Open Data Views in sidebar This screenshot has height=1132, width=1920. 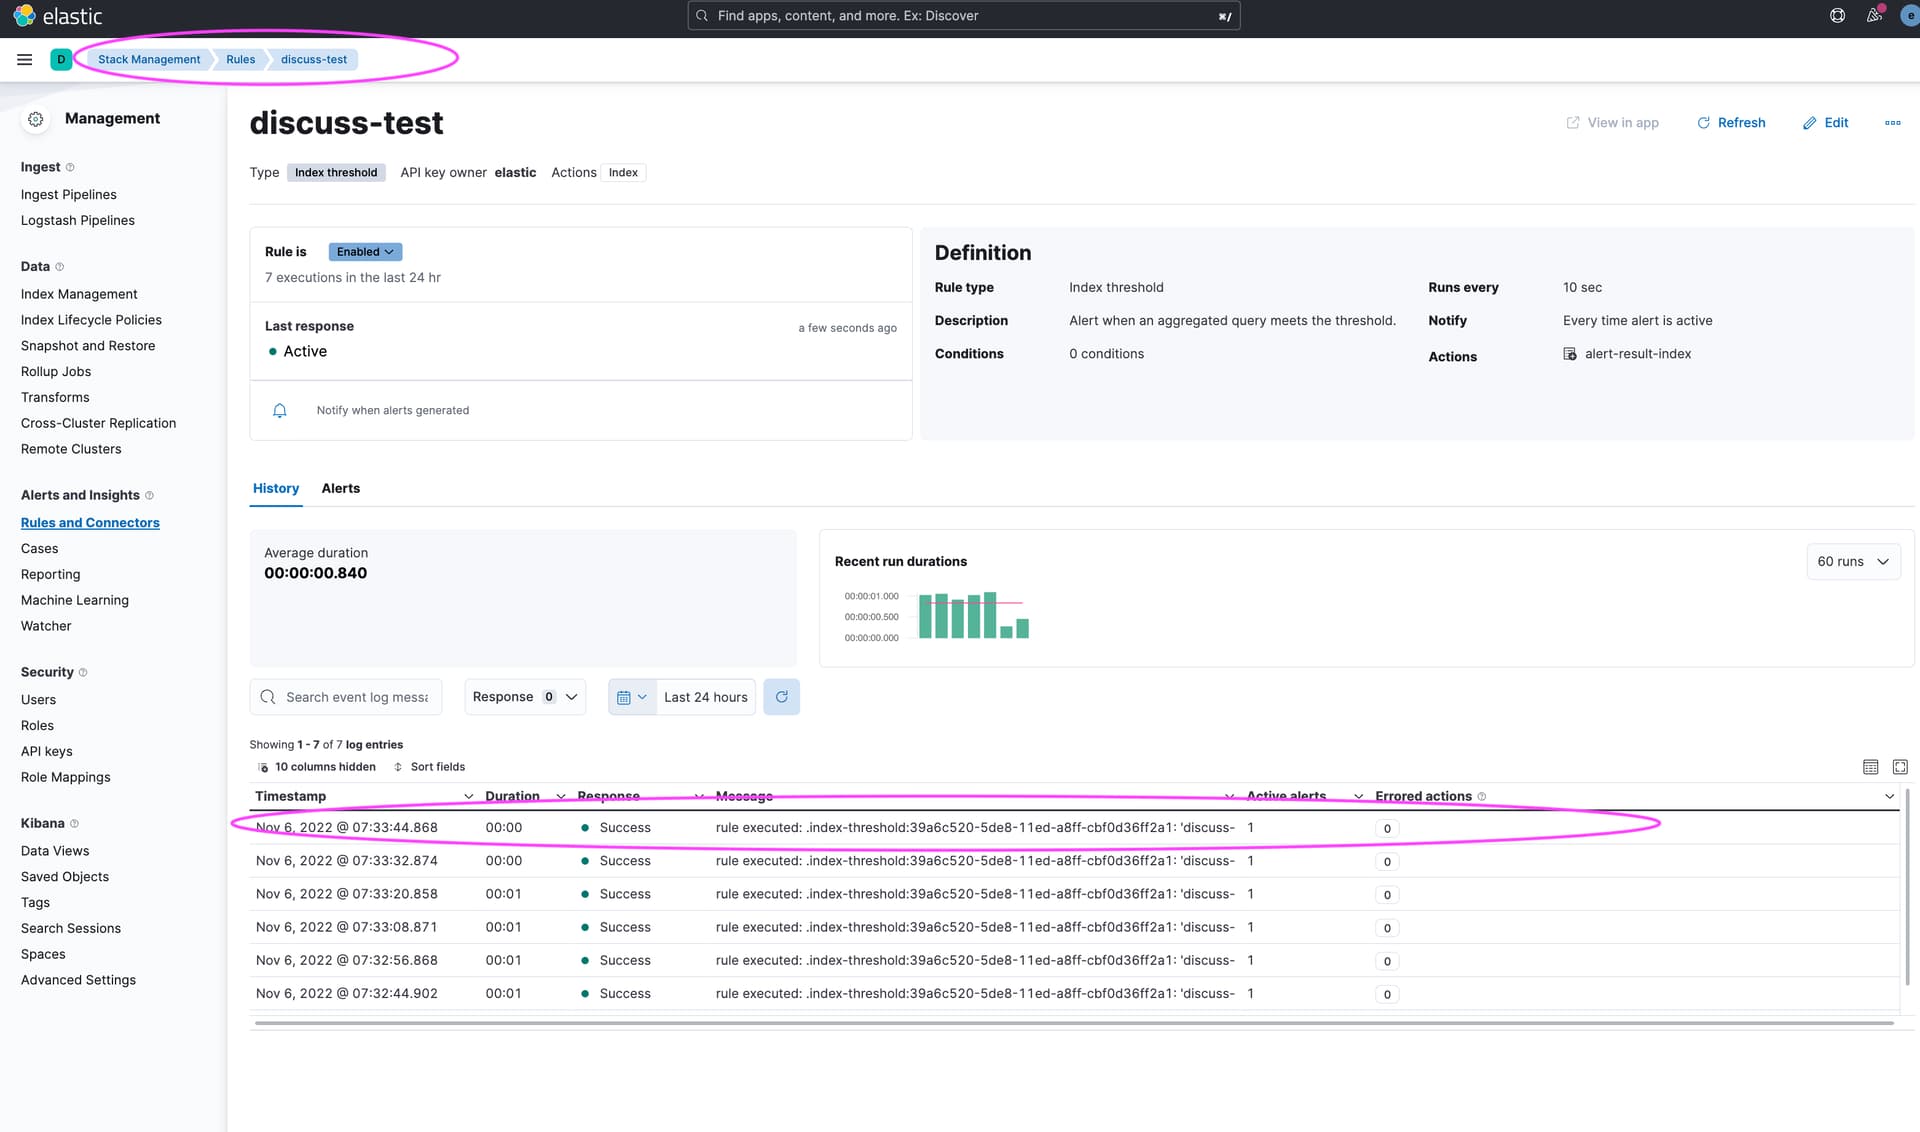[x=55, y=851]
